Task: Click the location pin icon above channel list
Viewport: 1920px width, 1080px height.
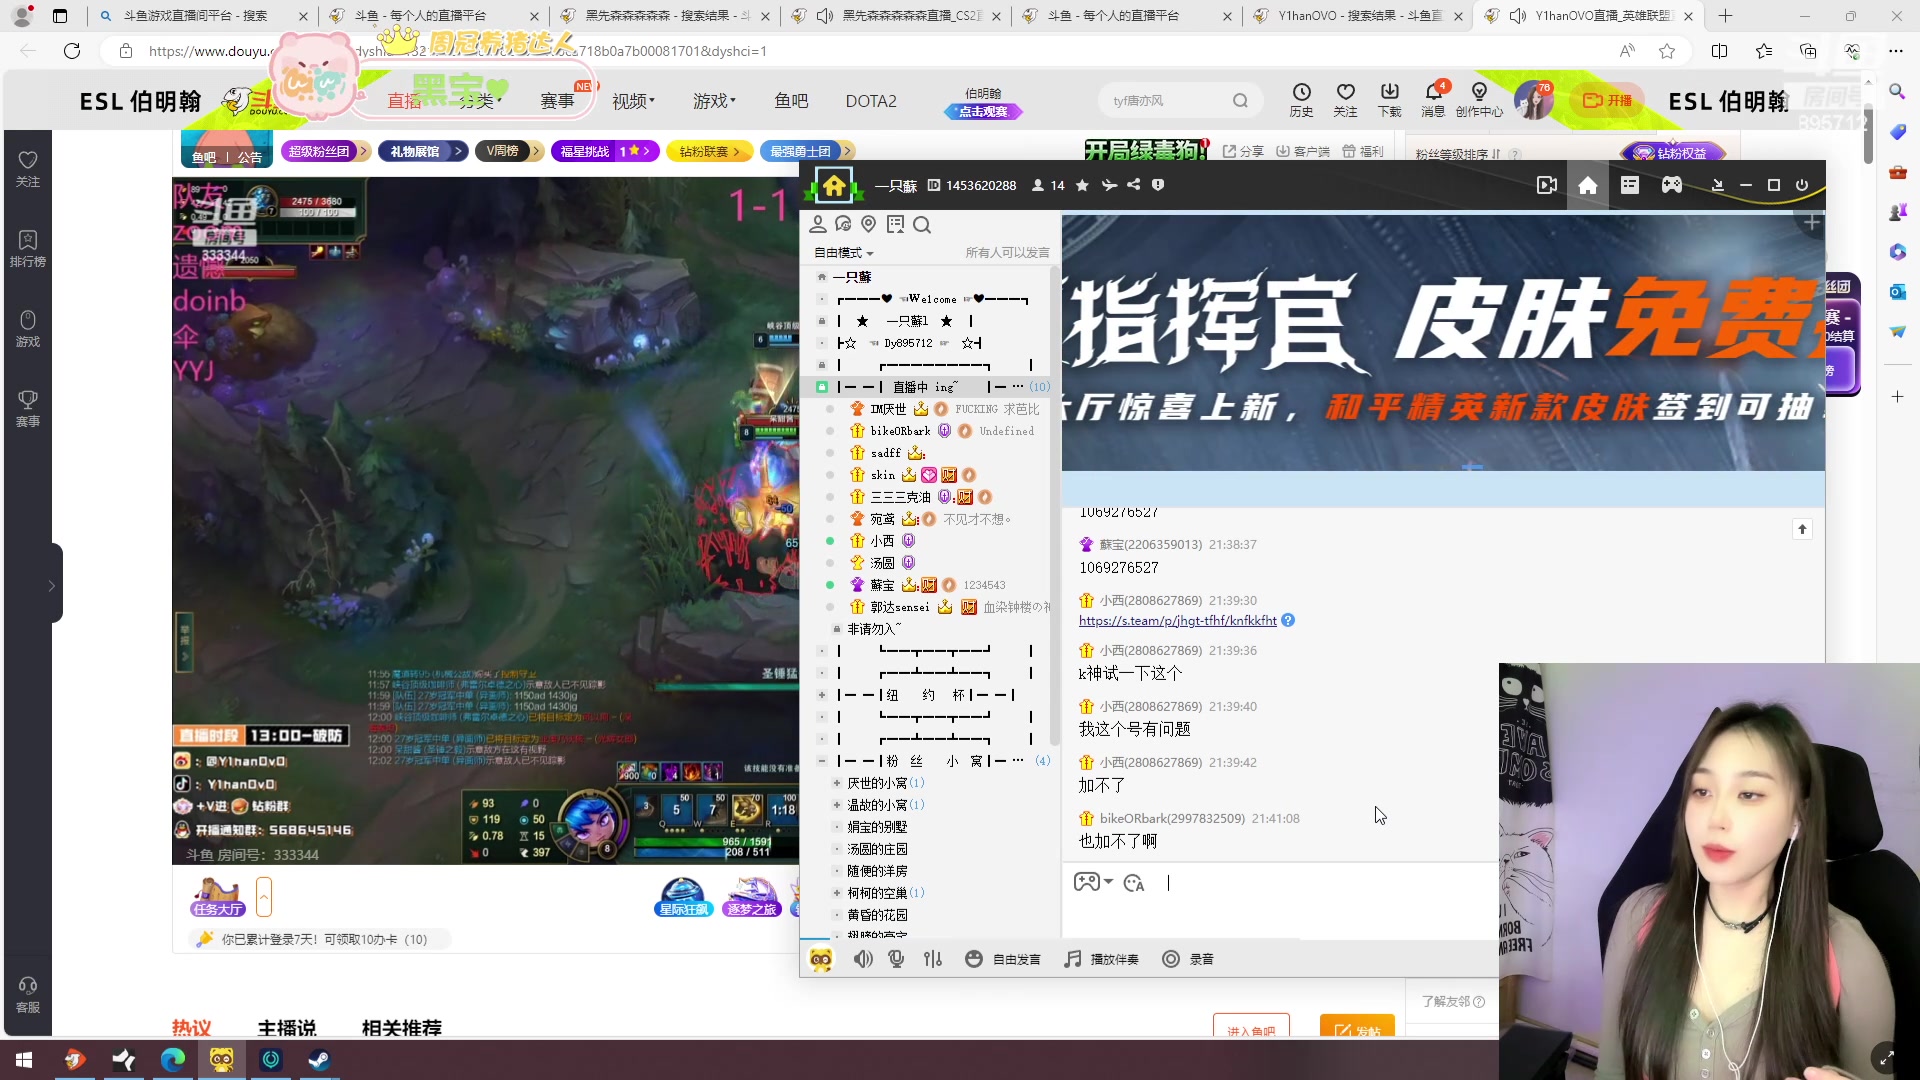Action: [x=869, y=224]
